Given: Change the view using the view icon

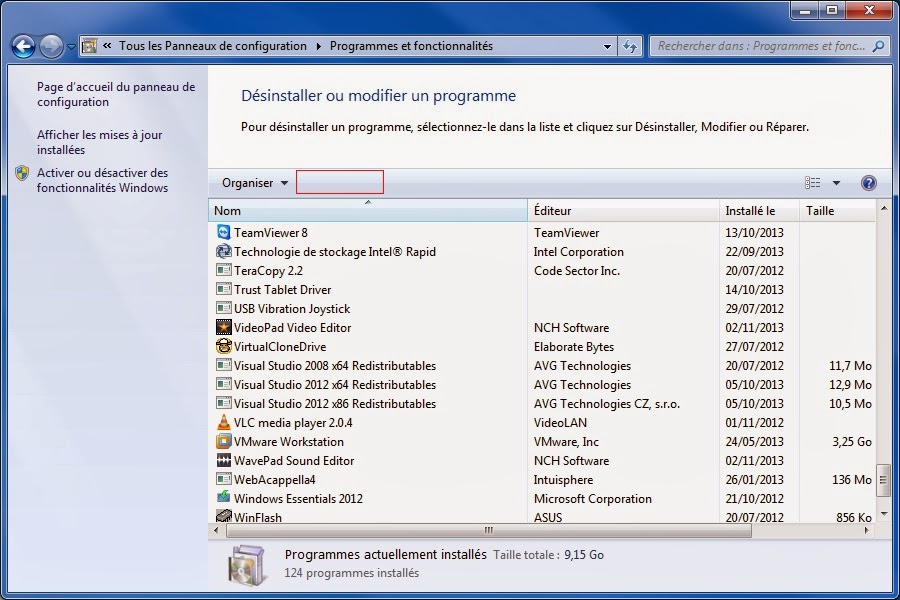Looking at the screenshot, I should tap(812, 183).
